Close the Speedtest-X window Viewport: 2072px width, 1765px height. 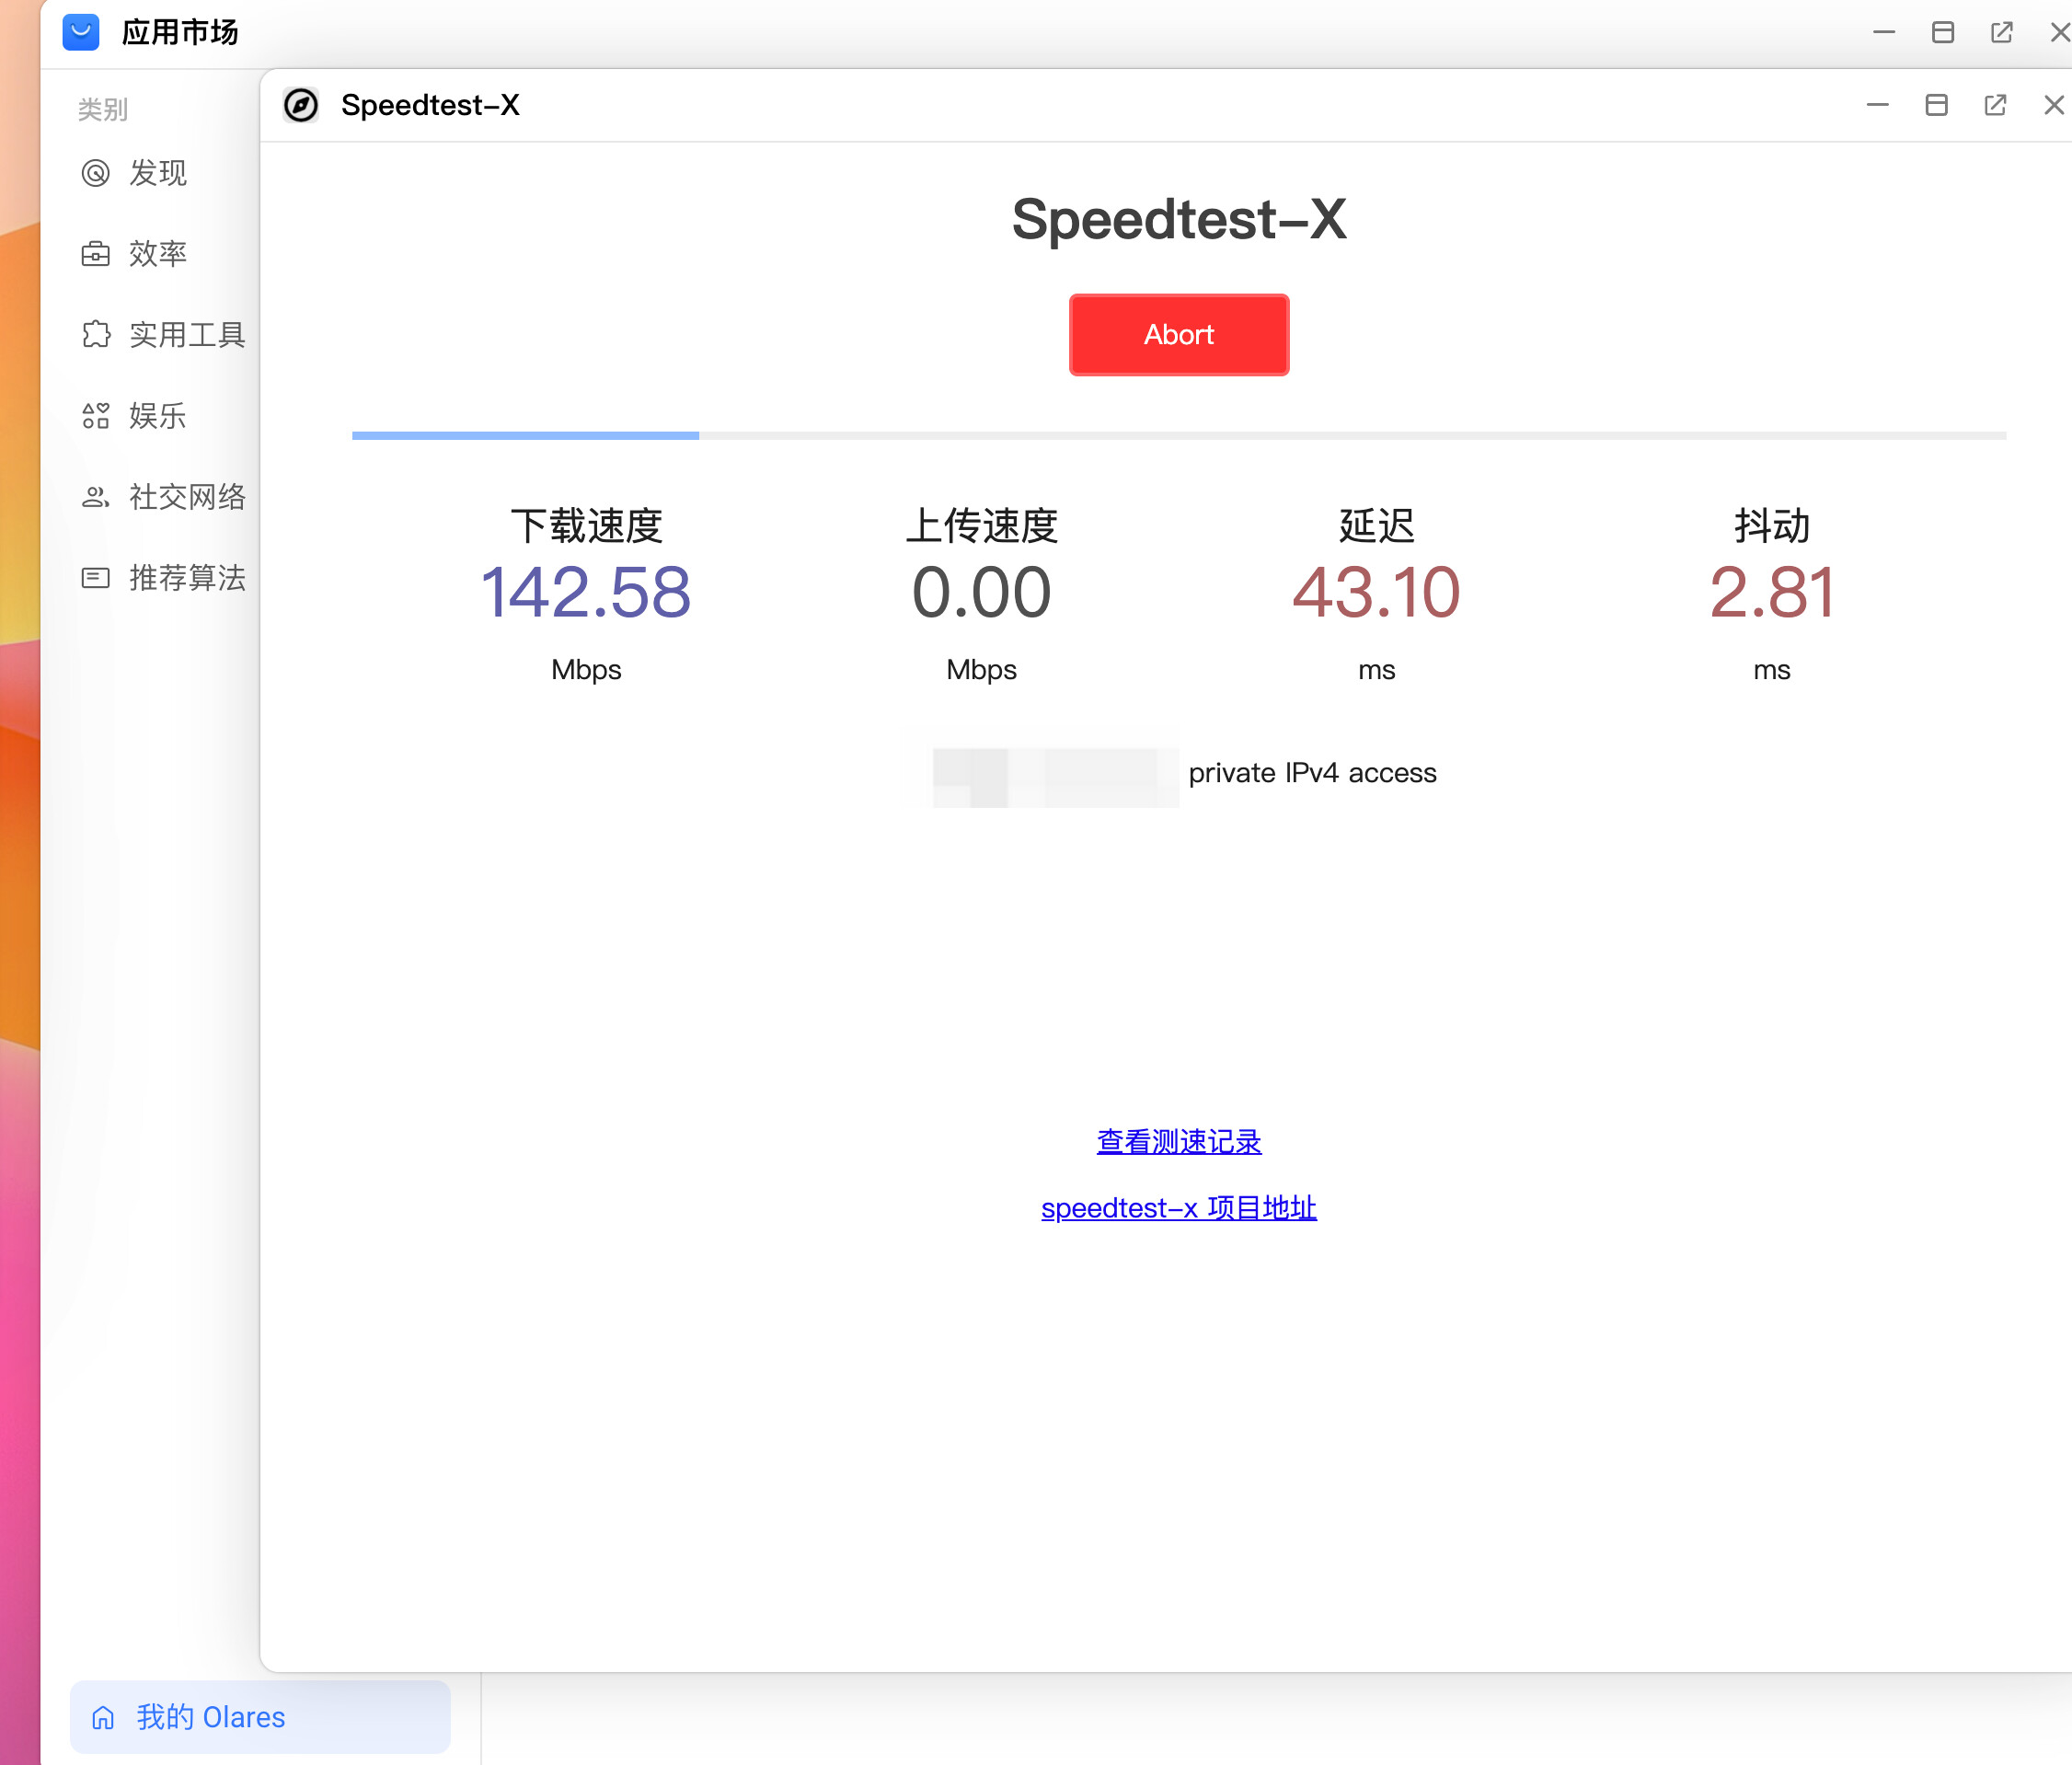tap(2053, 105)
